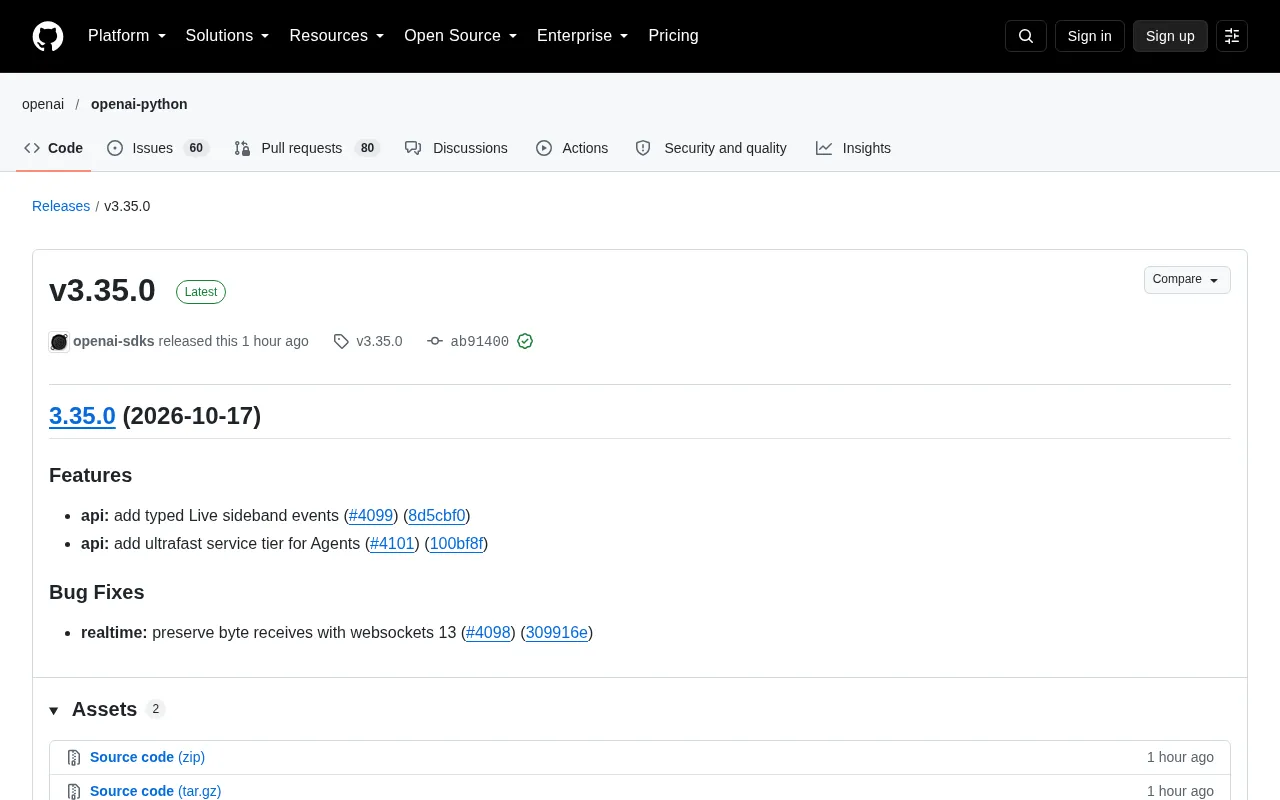Open the openai-sdks author link

pyautogui.click(x=114, y=341)
